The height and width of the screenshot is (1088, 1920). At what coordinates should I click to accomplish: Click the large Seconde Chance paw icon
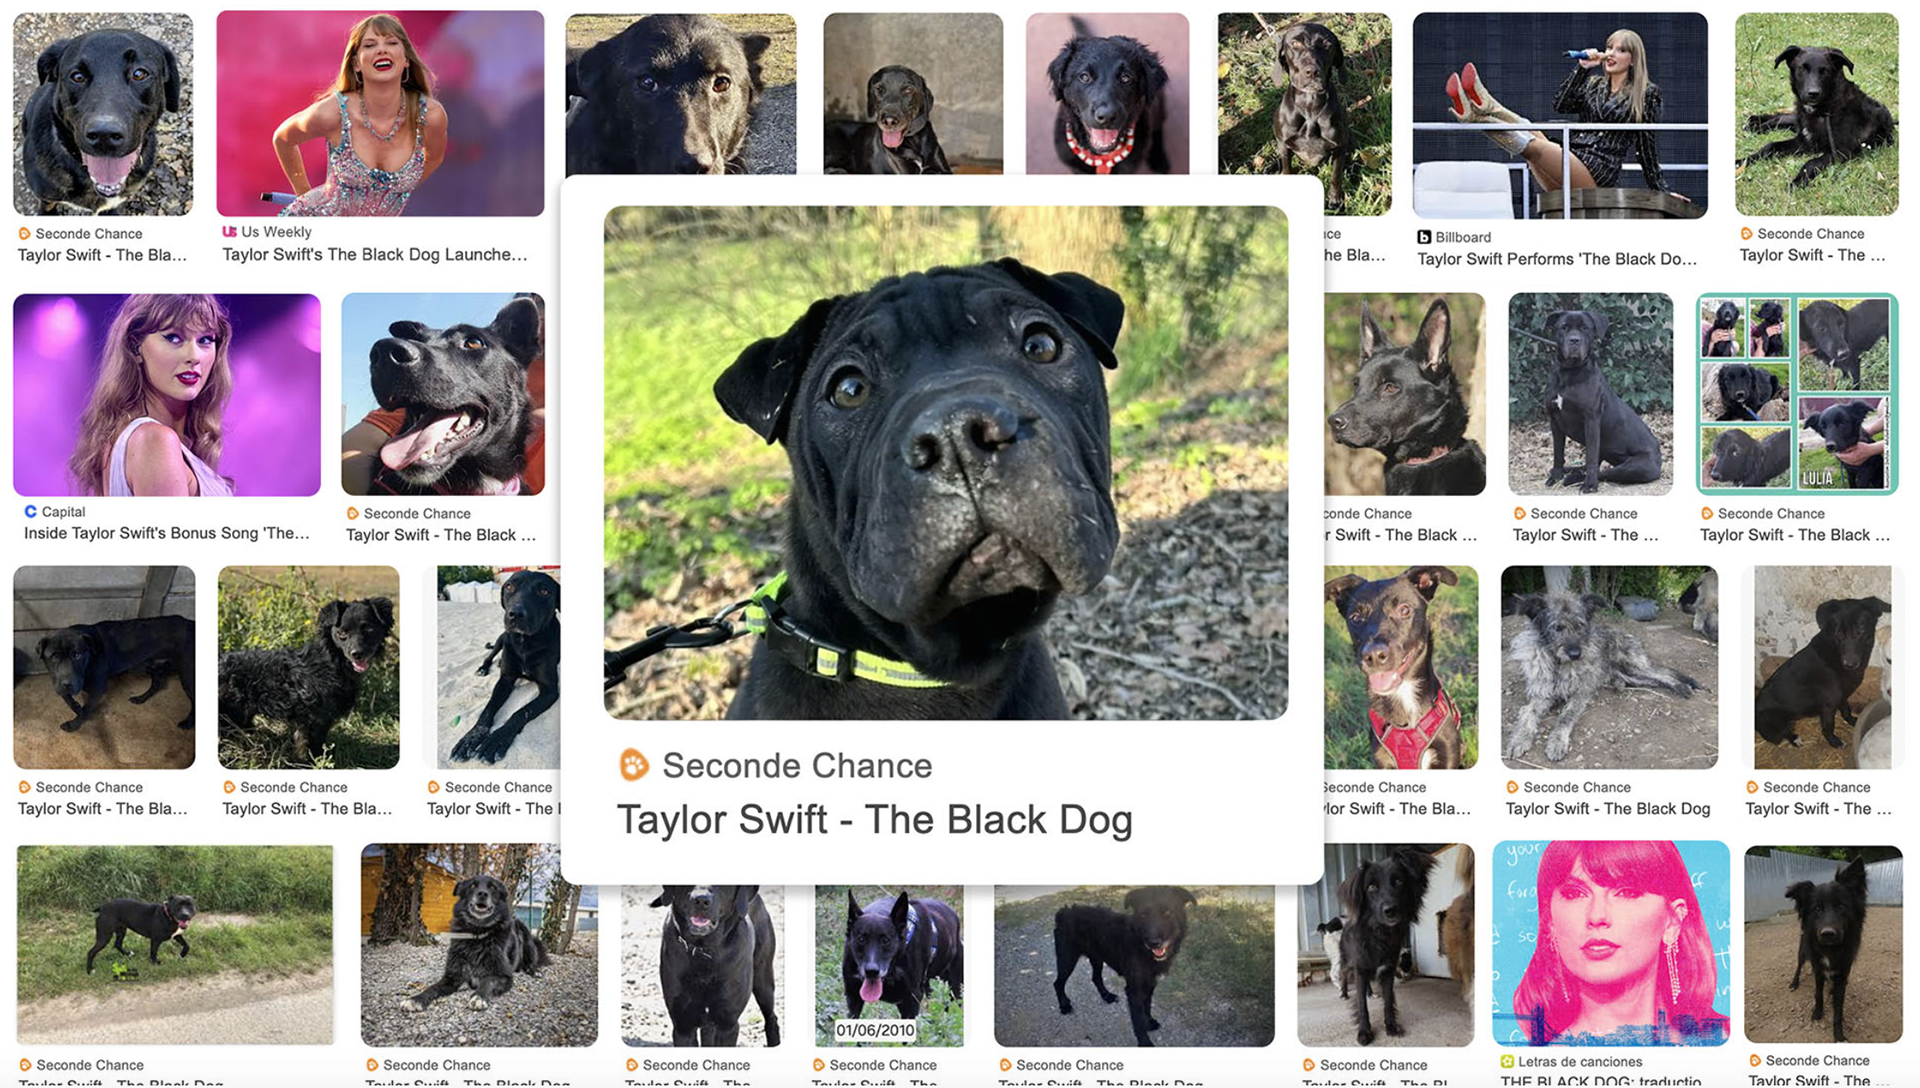click(x=634, y=765)
